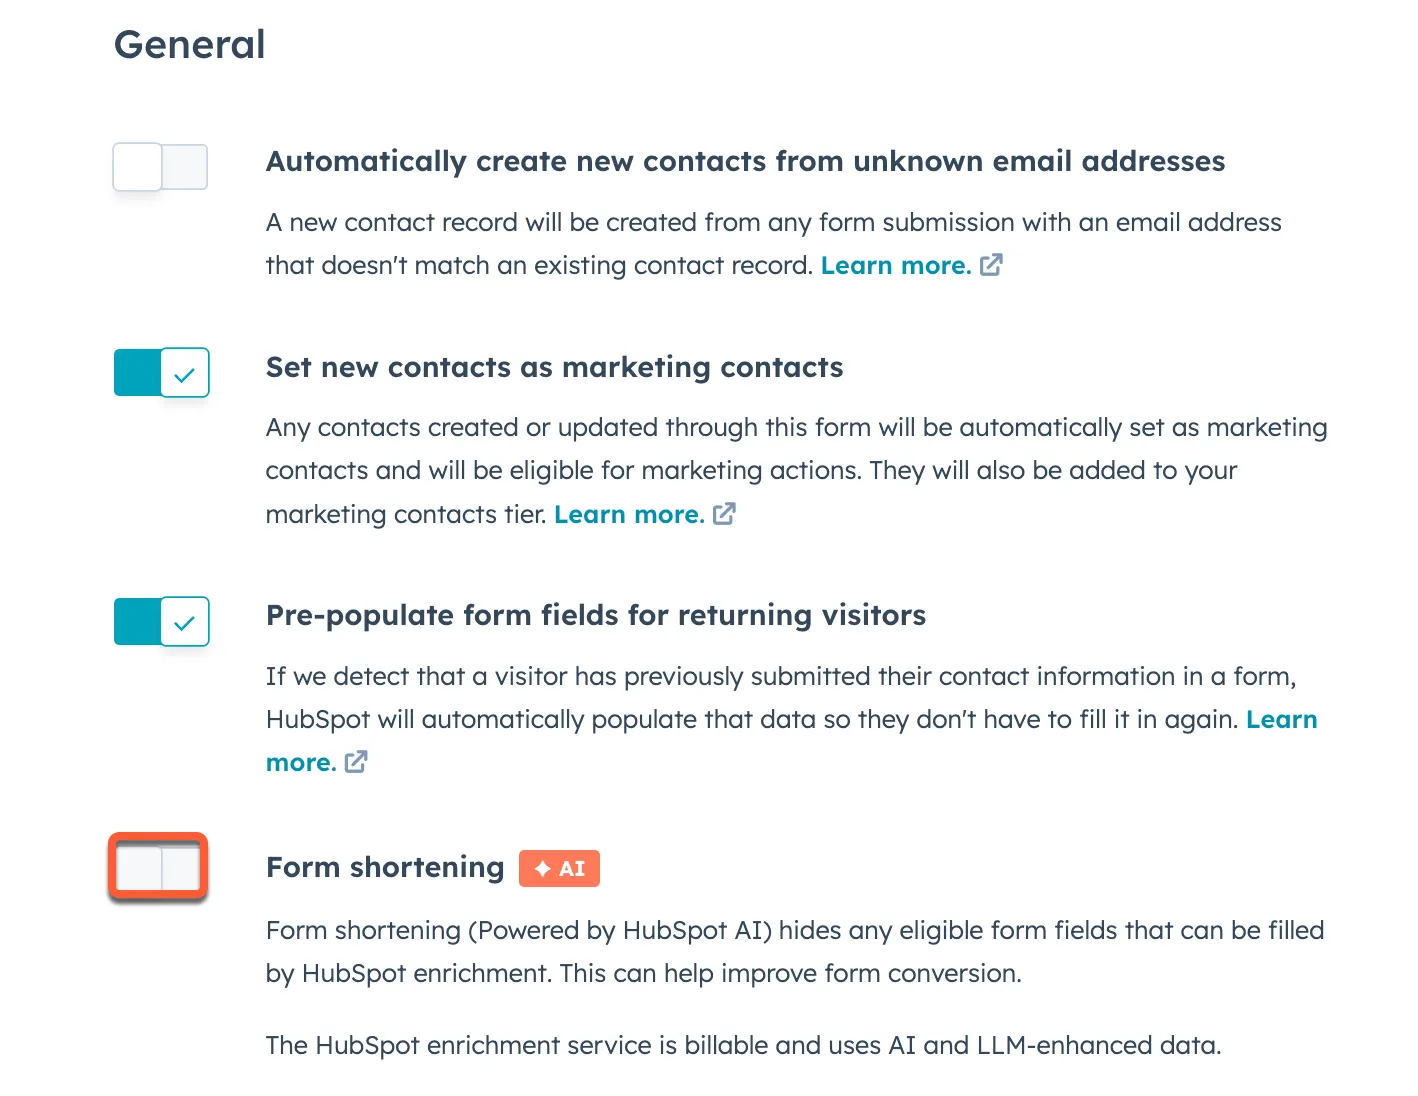The width and height of the screenshot is (1418, 1096).
Task: Click external link icon after unknown email addresses text
Action: 991,265
